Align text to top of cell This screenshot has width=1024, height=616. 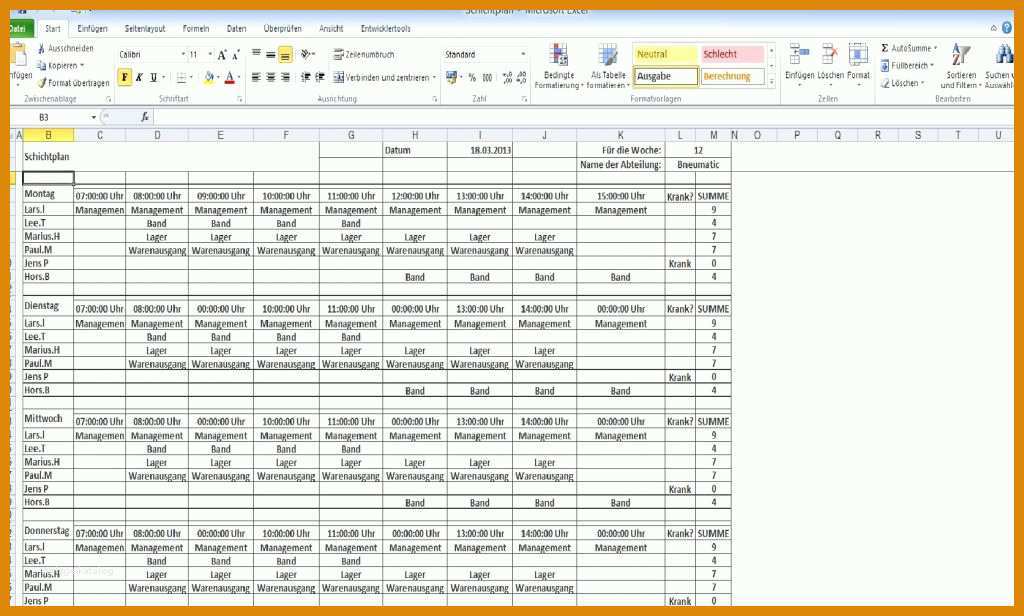(x=256, y=54)
